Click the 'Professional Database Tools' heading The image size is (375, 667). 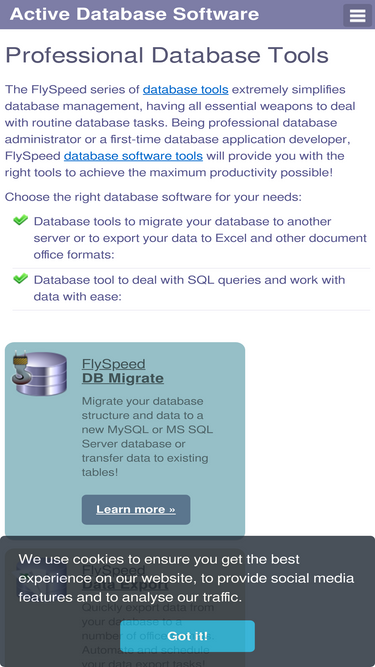coord(167,55)
